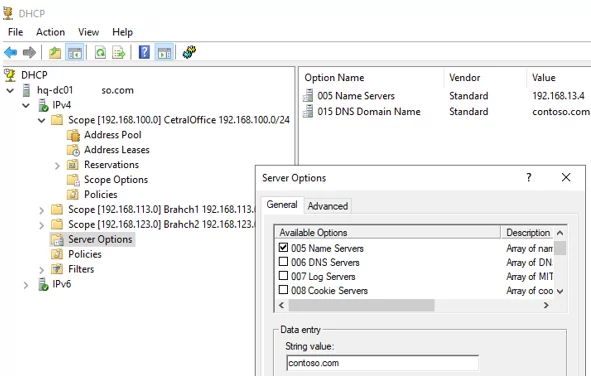Screen dimensions: 591x376
Task: Expand the IPv6 node
Action: tap(26, 285)
